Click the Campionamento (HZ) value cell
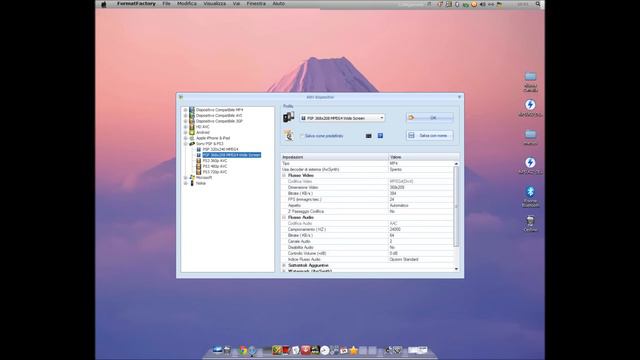 [420, 229]
